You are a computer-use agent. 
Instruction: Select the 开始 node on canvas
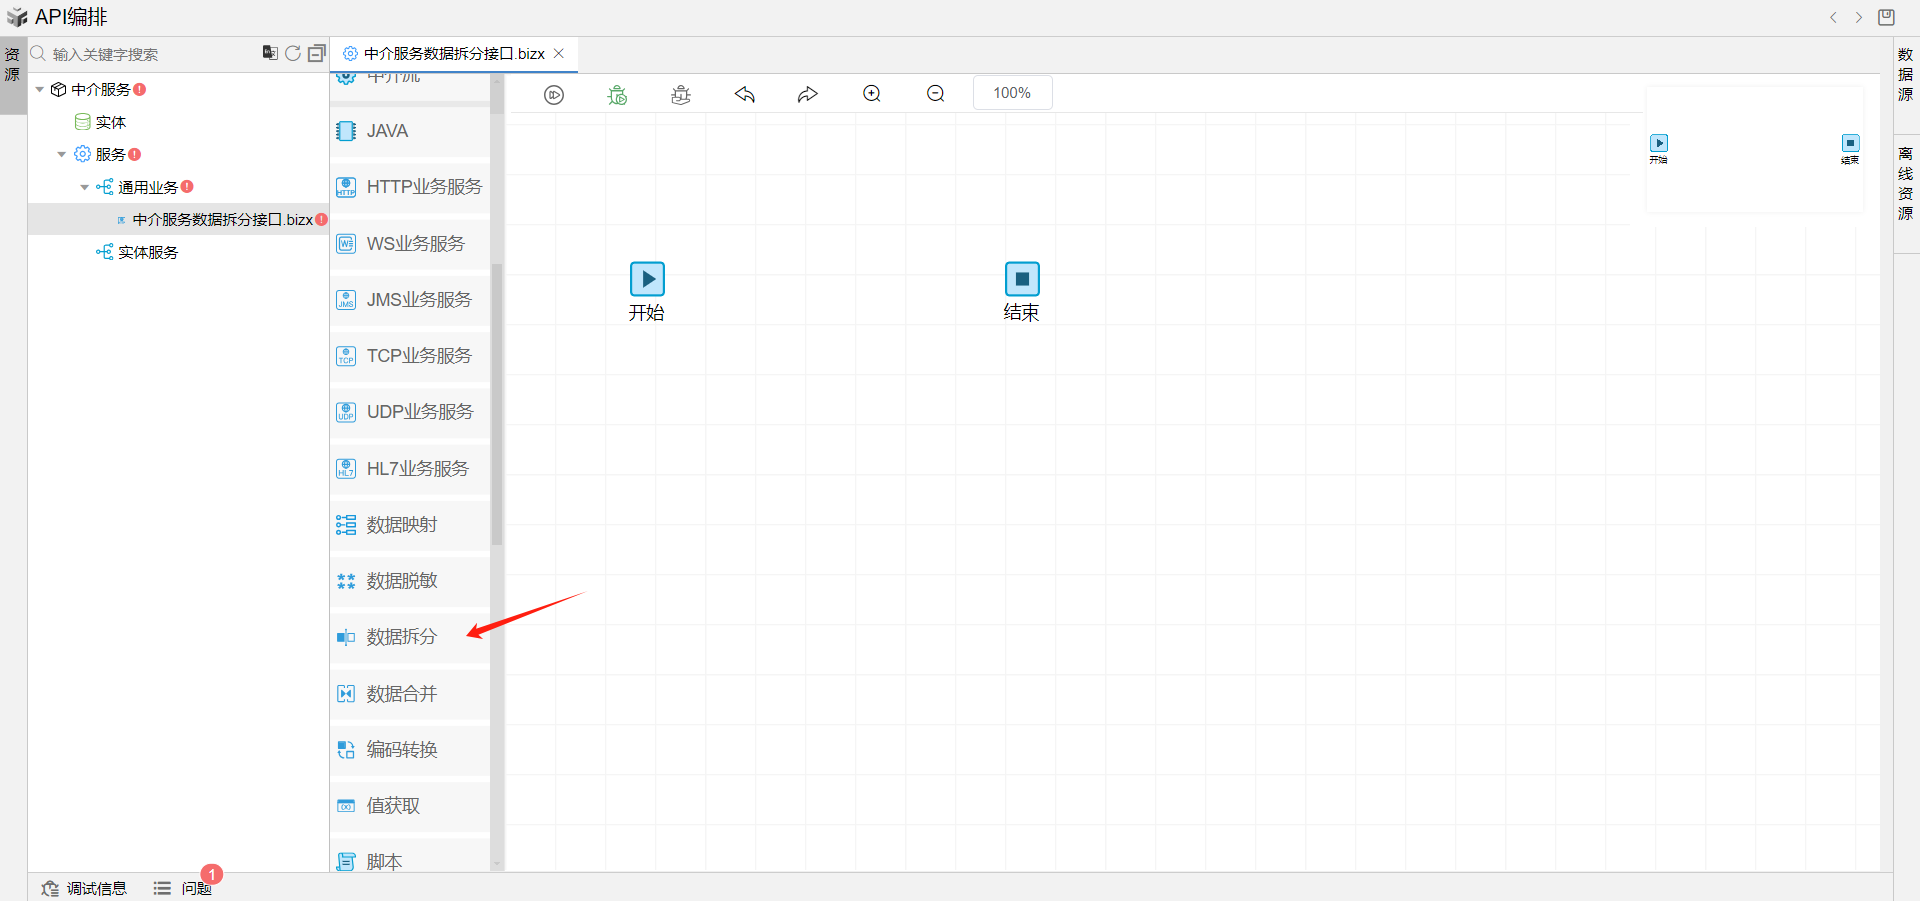click(x=647, y=279)
